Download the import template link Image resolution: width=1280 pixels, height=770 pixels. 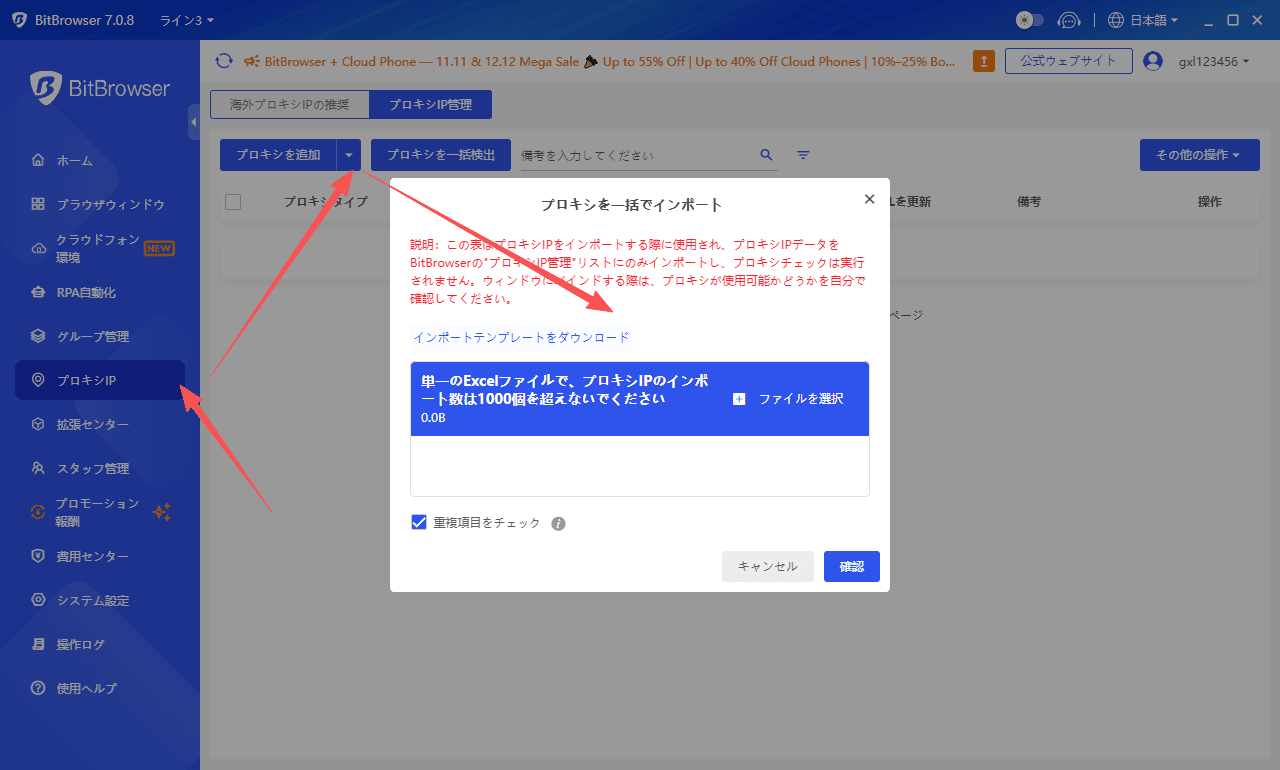click(x=522, y=337)
